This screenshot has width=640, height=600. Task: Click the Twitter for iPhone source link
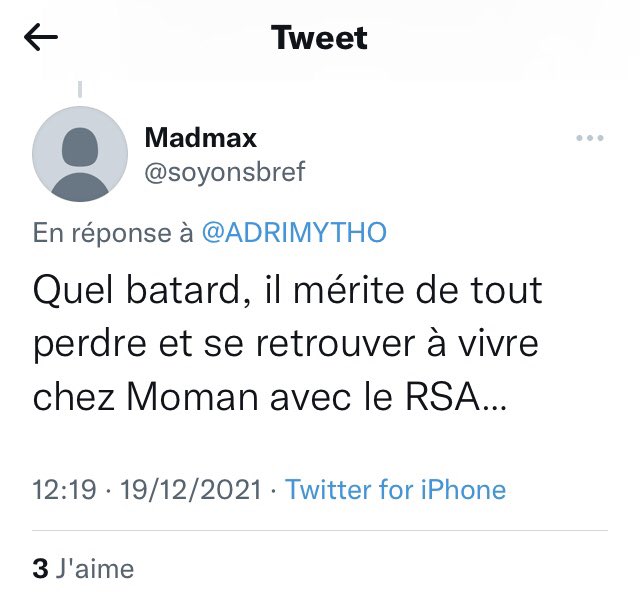click(x=395, y=490)
